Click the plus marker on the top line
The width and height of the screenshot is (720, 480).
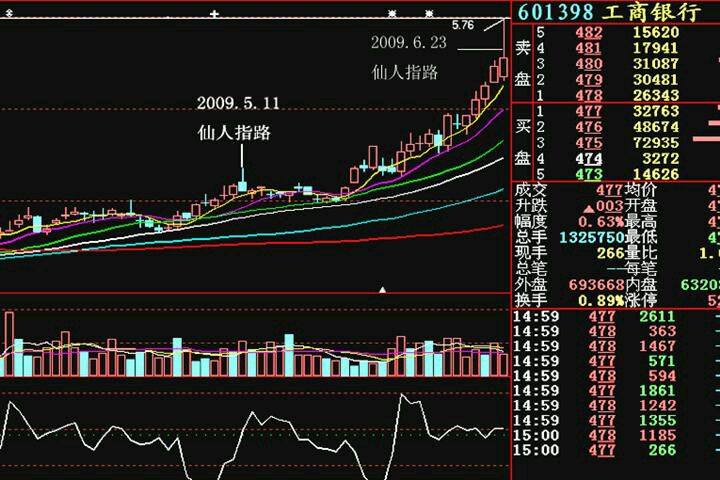(214, 14)
